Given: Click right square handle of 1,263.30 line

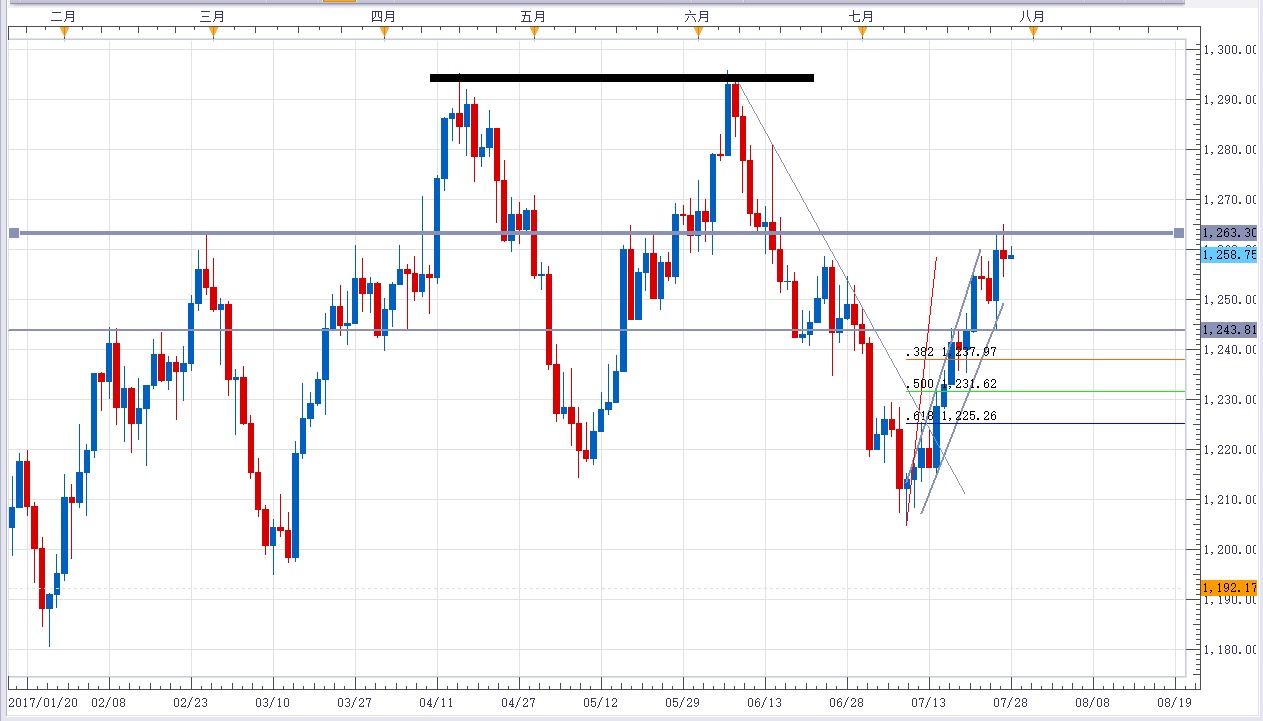Looking at the screenshot, I should [x=1178, y=233].
